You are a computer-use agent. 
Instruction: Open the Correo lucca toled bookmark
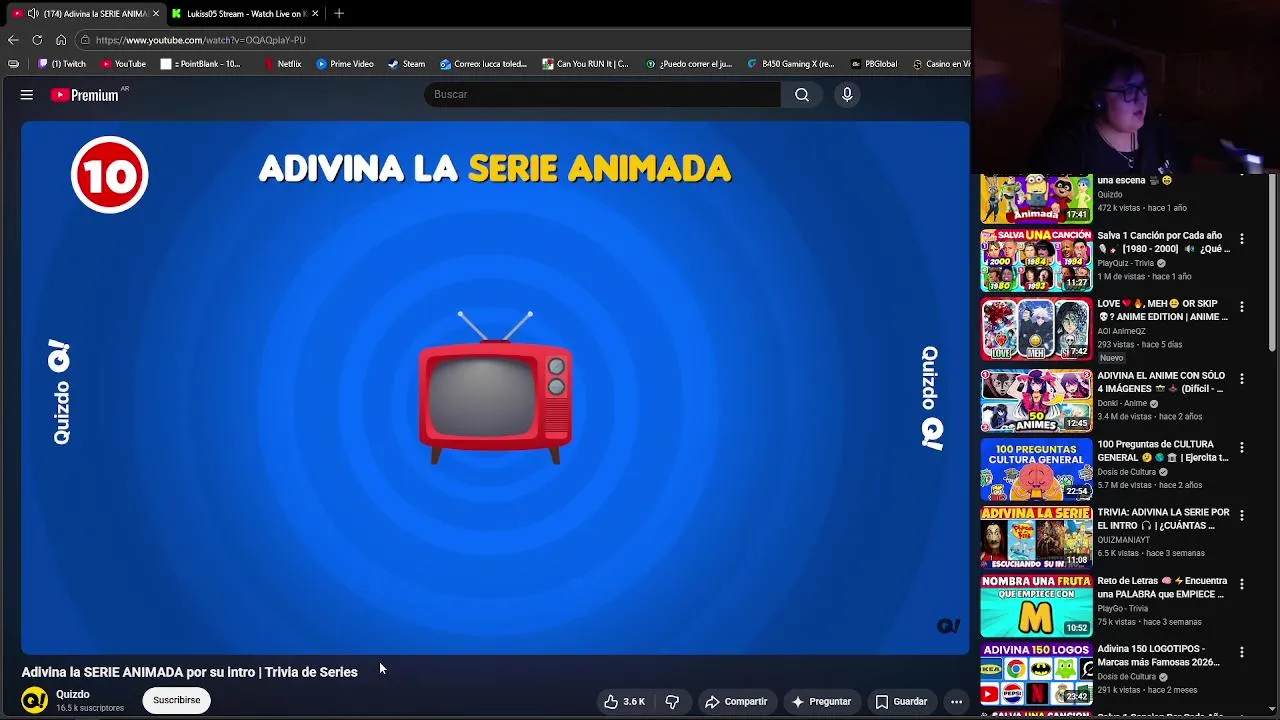(484, 64)
